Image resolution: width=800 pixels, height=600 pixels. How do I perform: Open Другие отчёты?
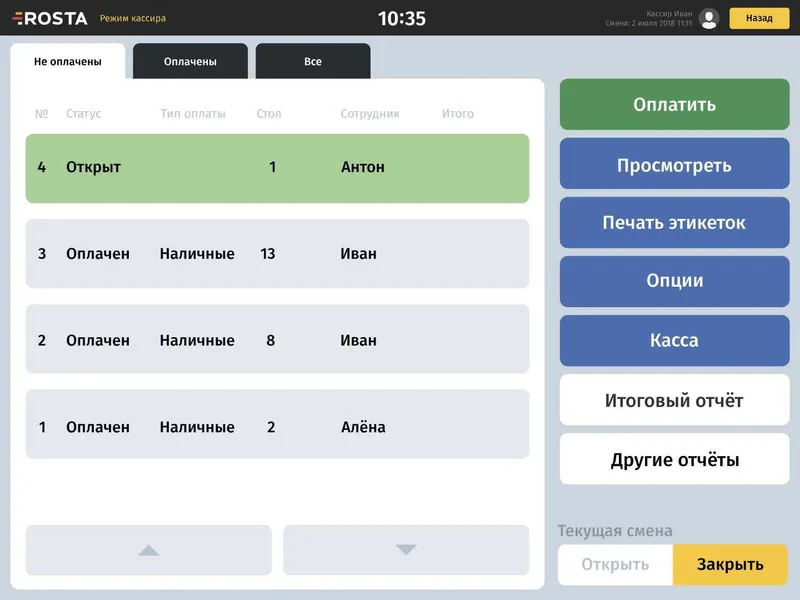[674, 459]
